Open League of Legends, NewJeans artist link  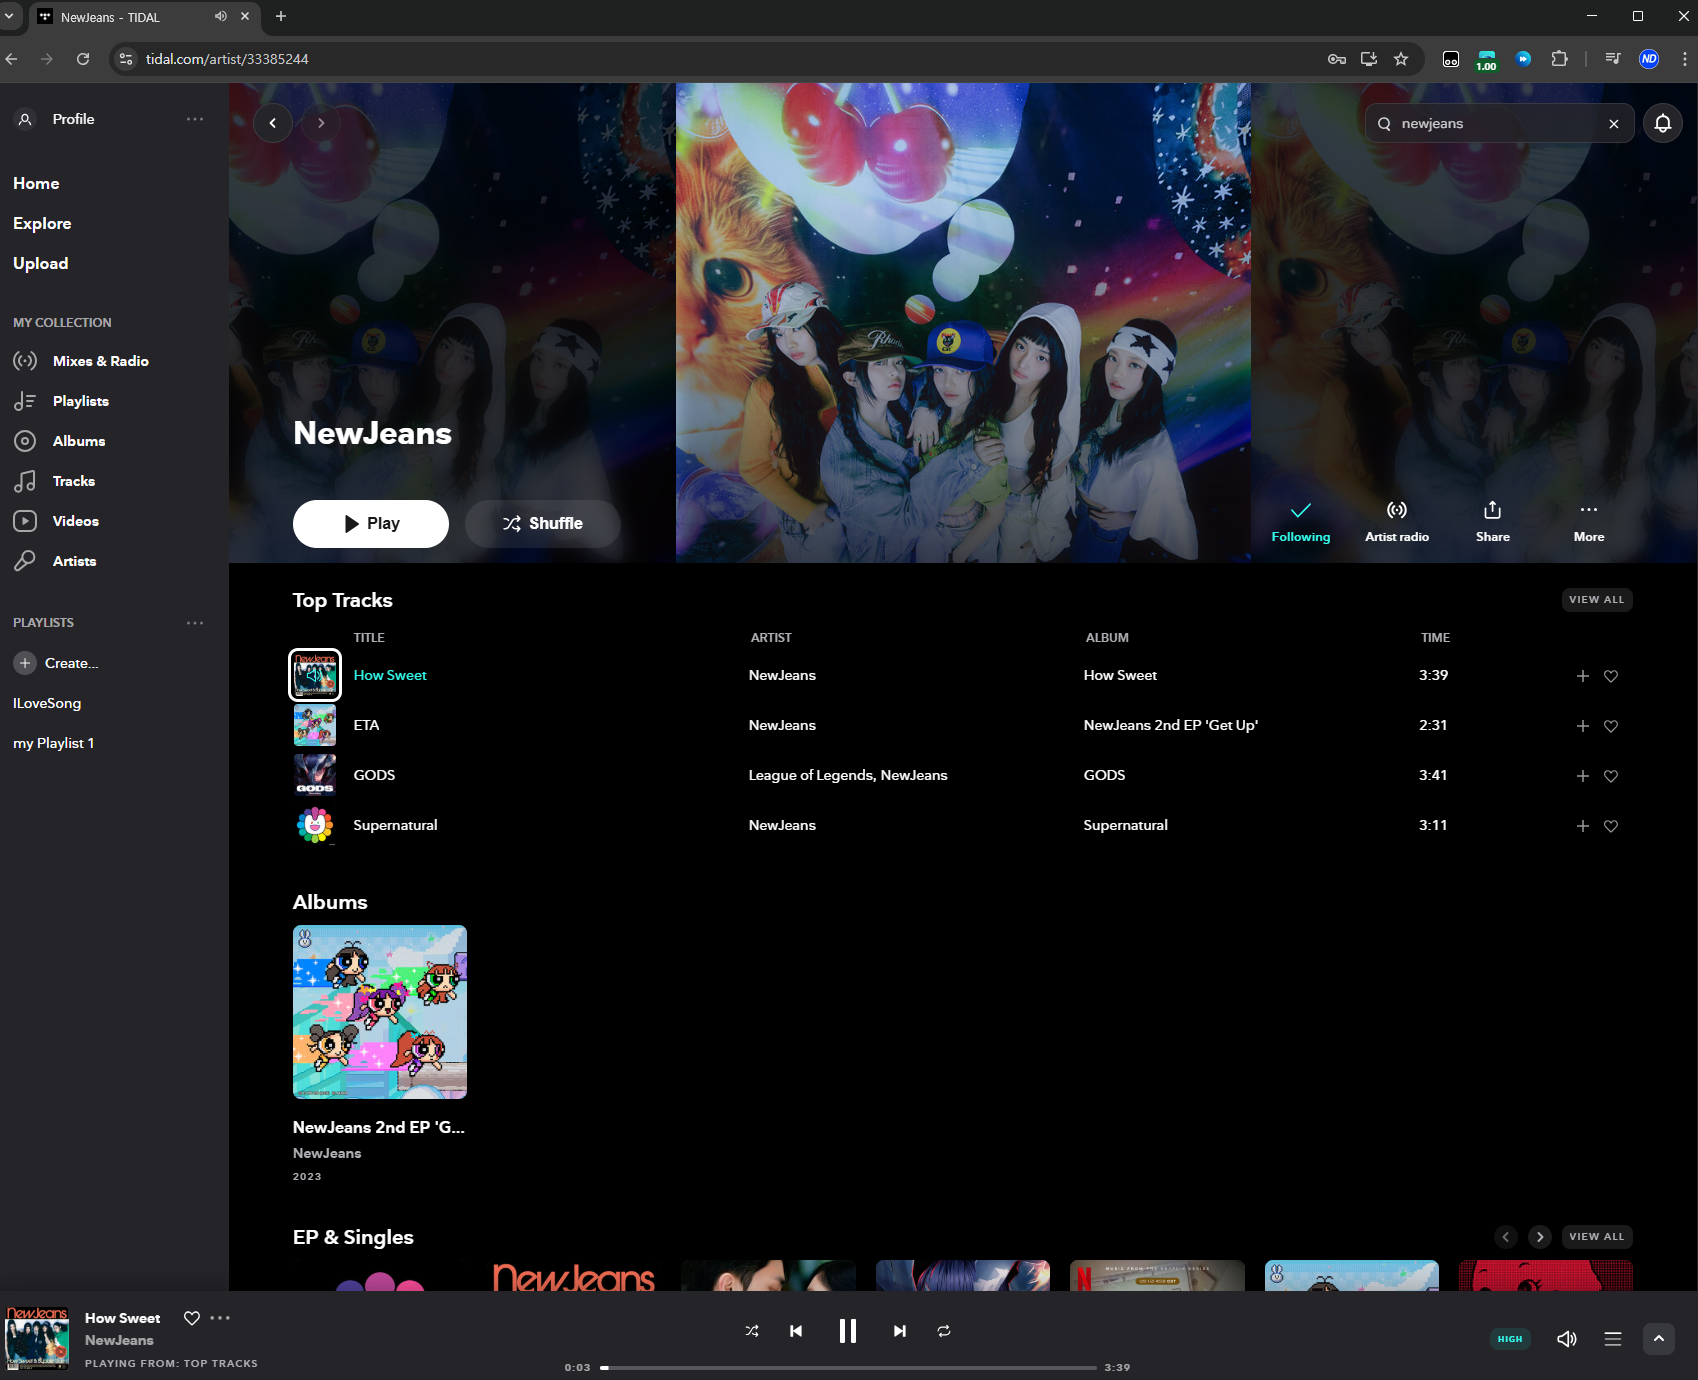pos(848,775)
